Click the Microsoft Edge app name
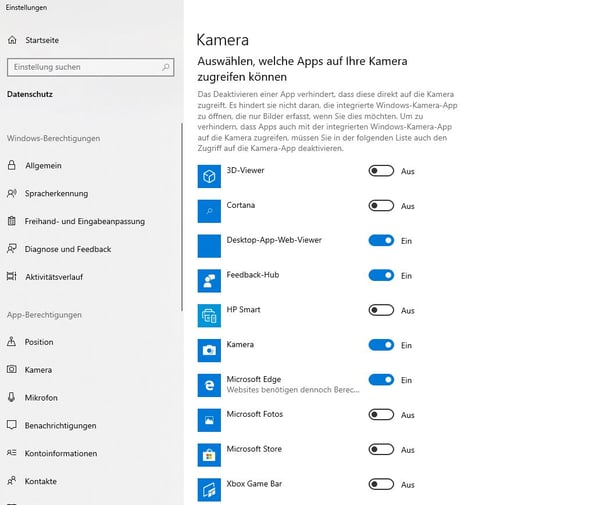The width and height of the screenshot is (600, 505). click(254, 379)
